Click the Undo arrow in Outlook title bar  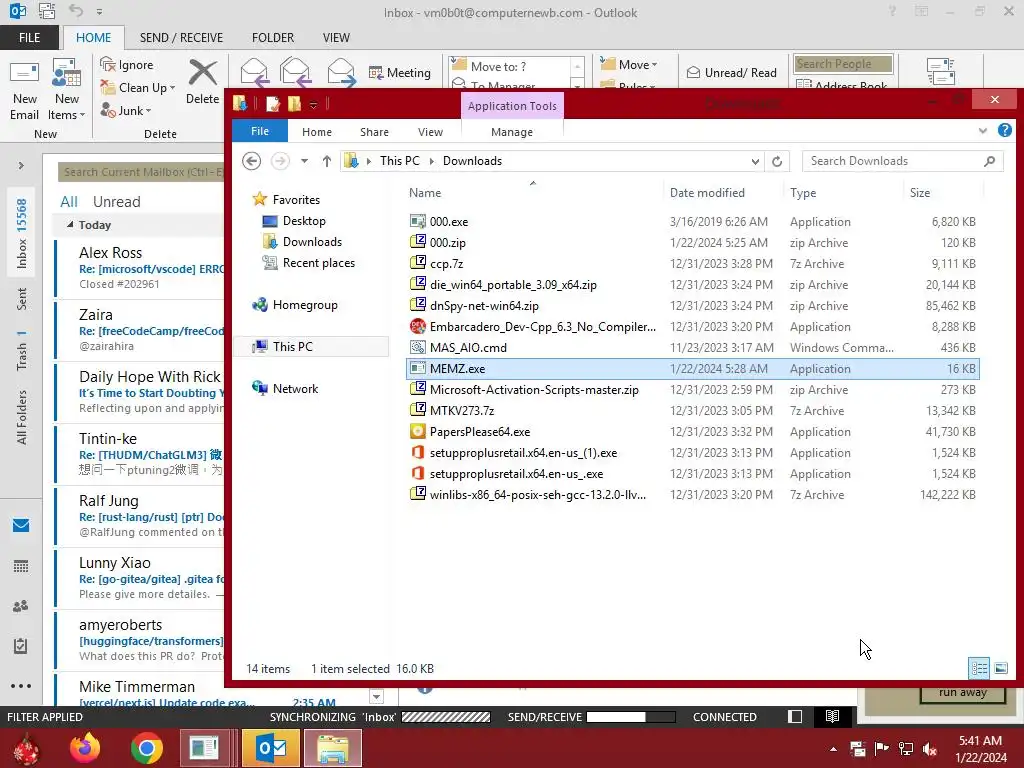pos(76,11)
